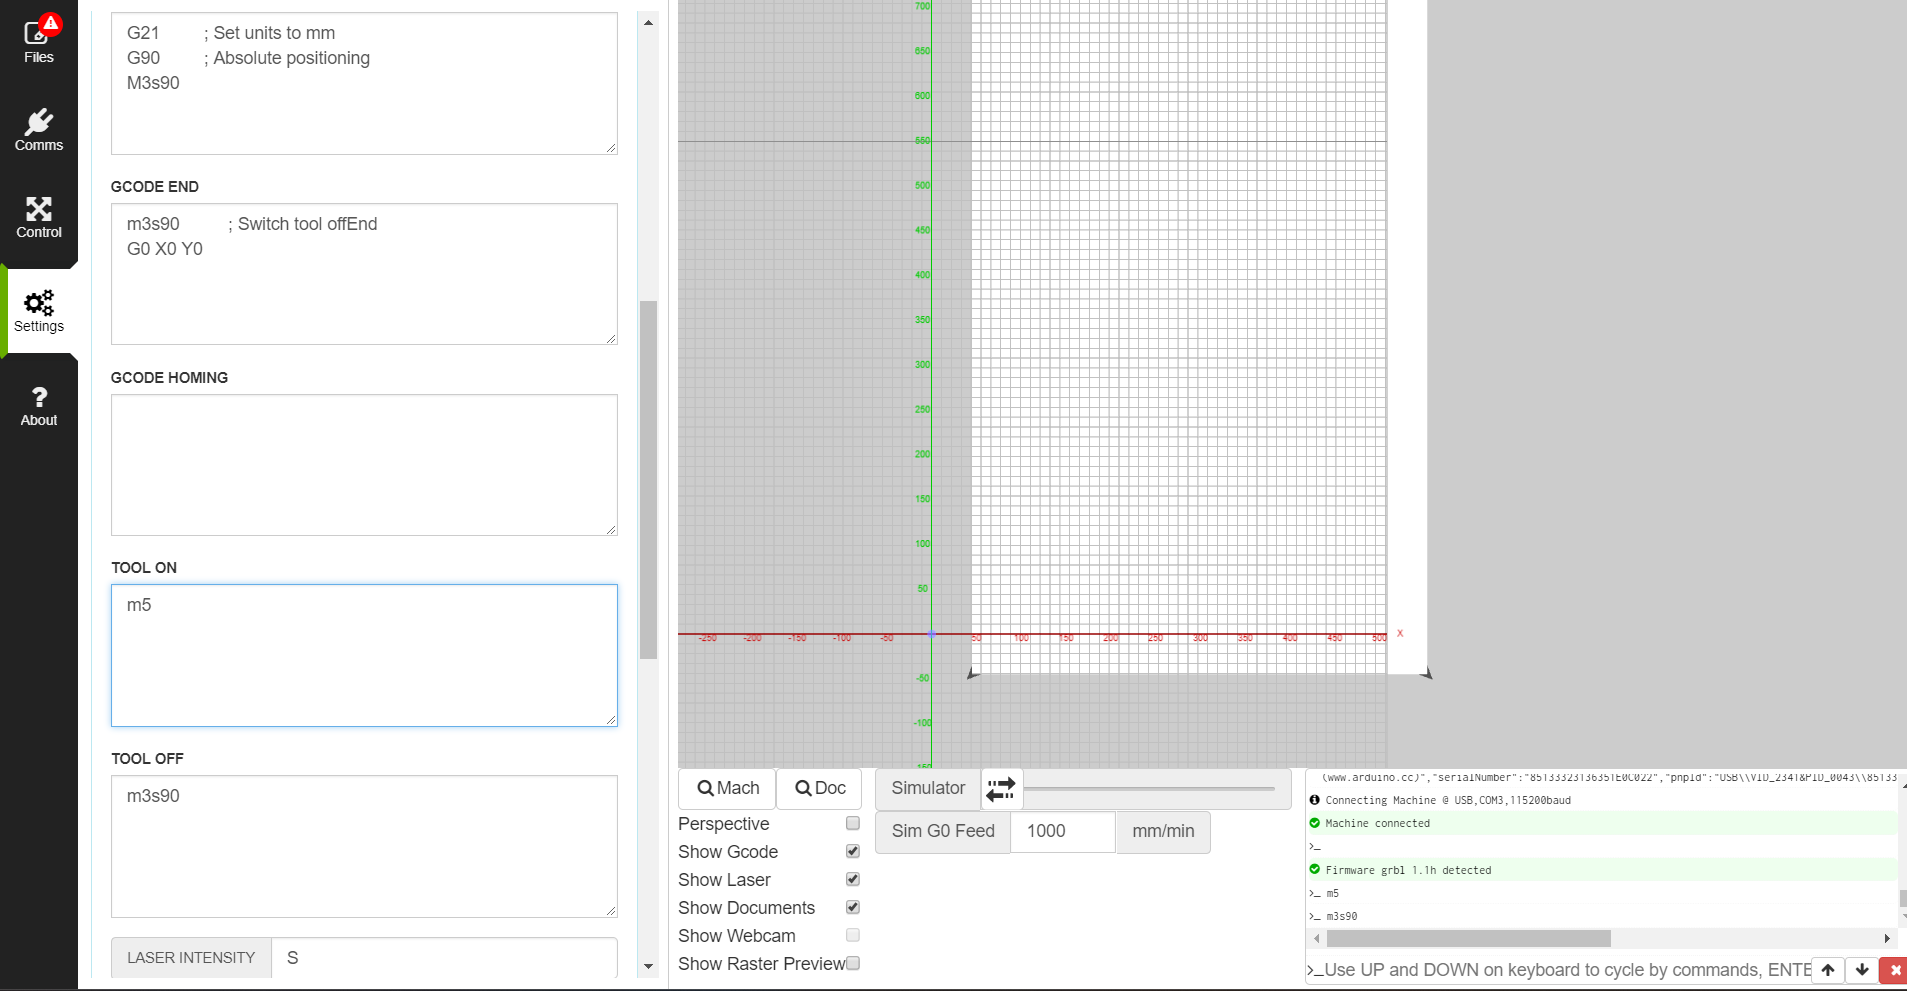Click inside the GCODE HOMING text area
This screenshot has height=991, width=1907.
(x=364, y=465)
